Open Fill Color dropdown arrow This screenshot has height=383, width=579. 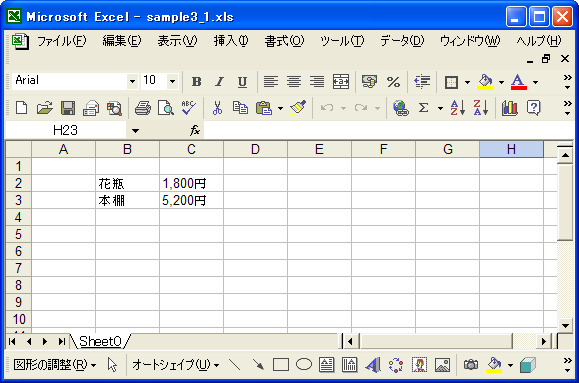point(501,82)
